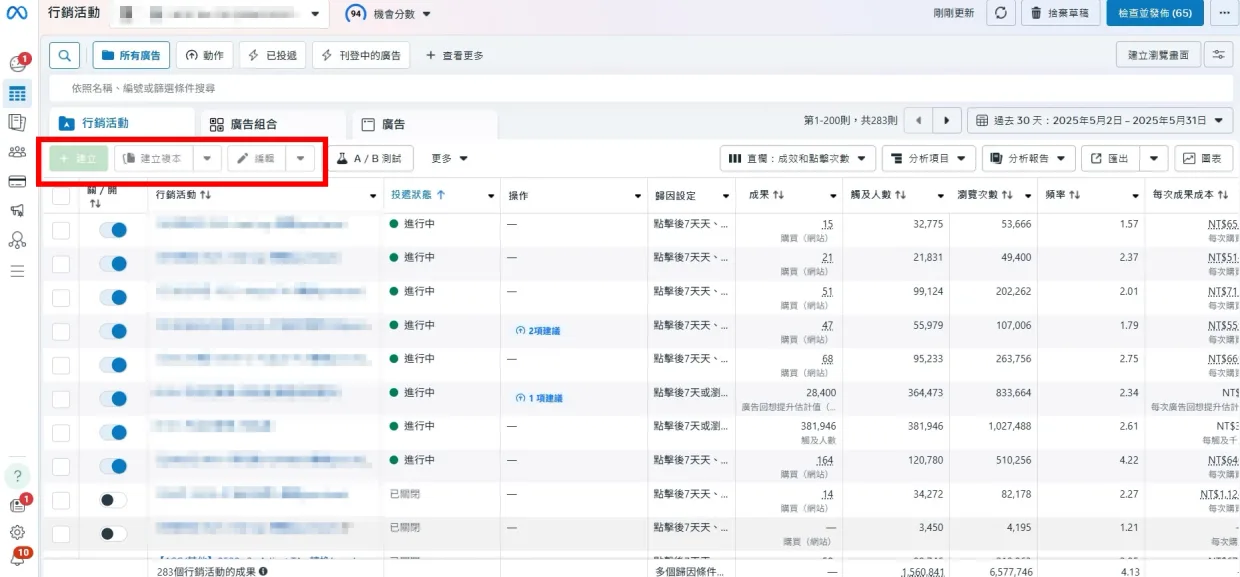This screenshot has width=1240, height=577.
Task: Open the campaigns table icon in sidebar
Action: pos(17,93)
